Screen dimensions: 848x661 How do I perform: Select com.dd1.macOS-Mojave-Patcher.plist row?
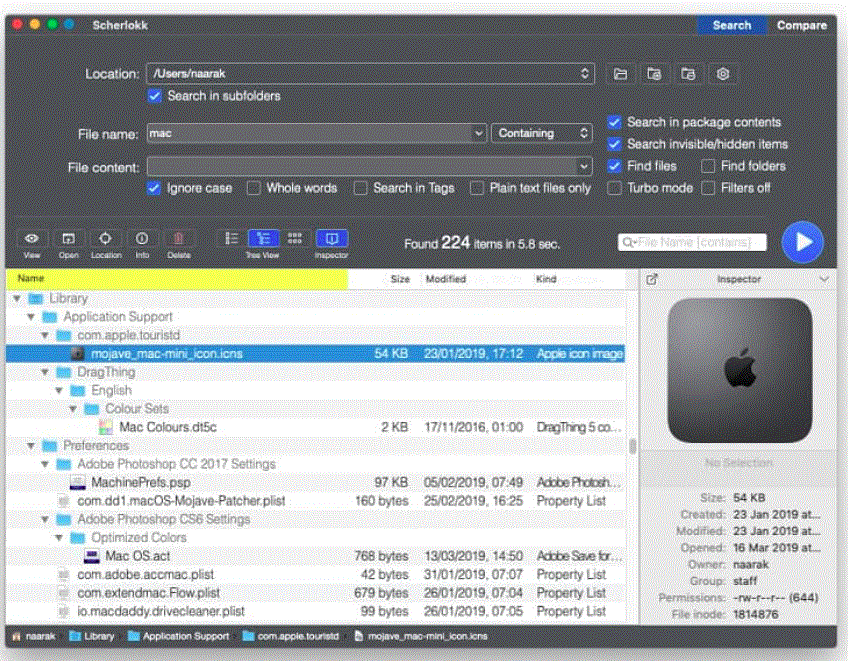point(316,501)
